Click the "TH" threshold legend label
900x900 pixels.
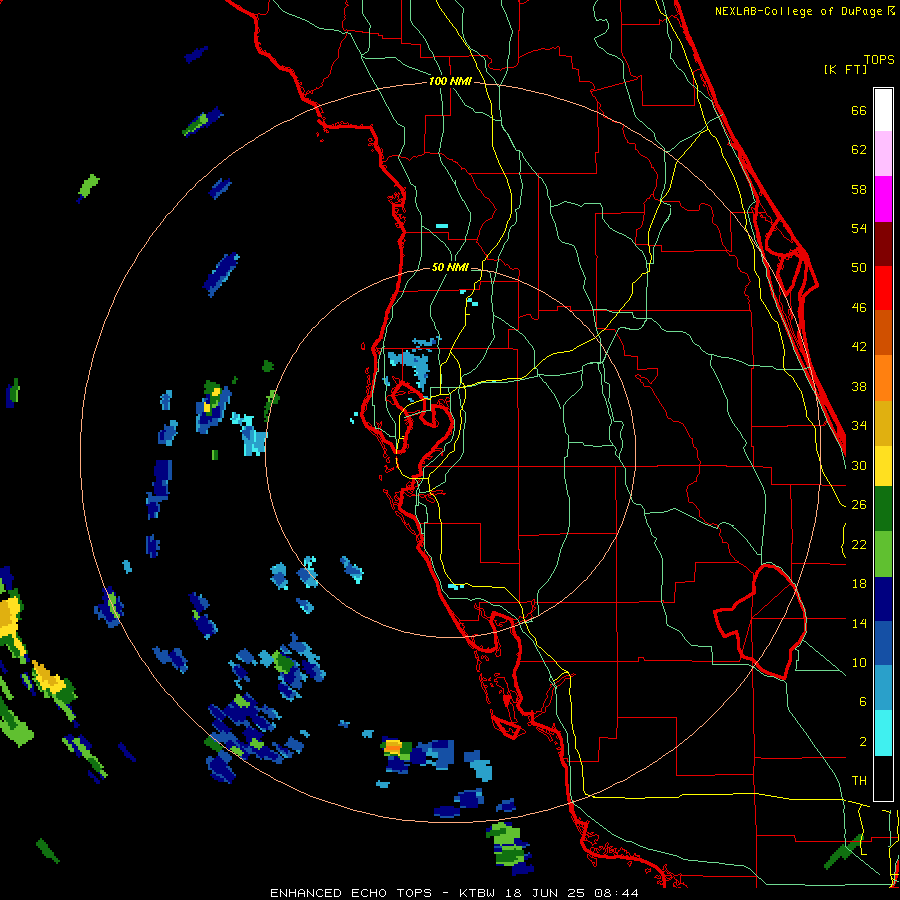click(859, 781)
